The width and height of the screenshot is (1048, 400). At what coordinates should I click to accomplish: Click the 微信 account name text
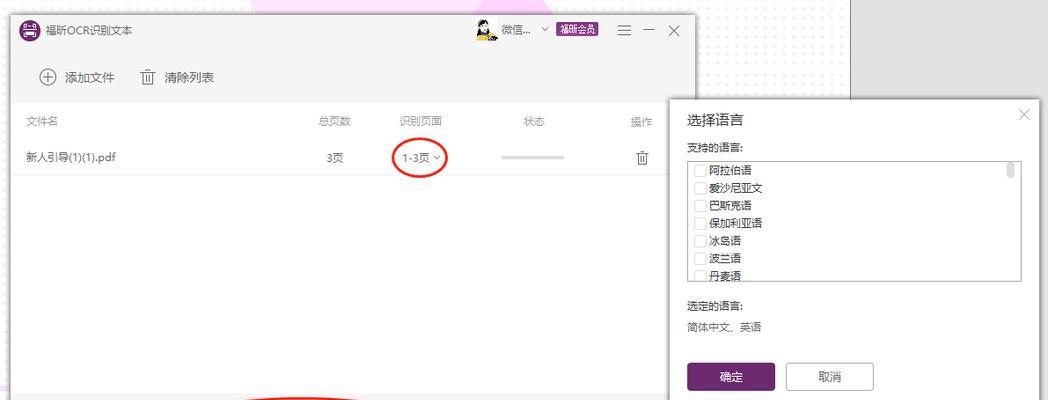click(517, 29)
